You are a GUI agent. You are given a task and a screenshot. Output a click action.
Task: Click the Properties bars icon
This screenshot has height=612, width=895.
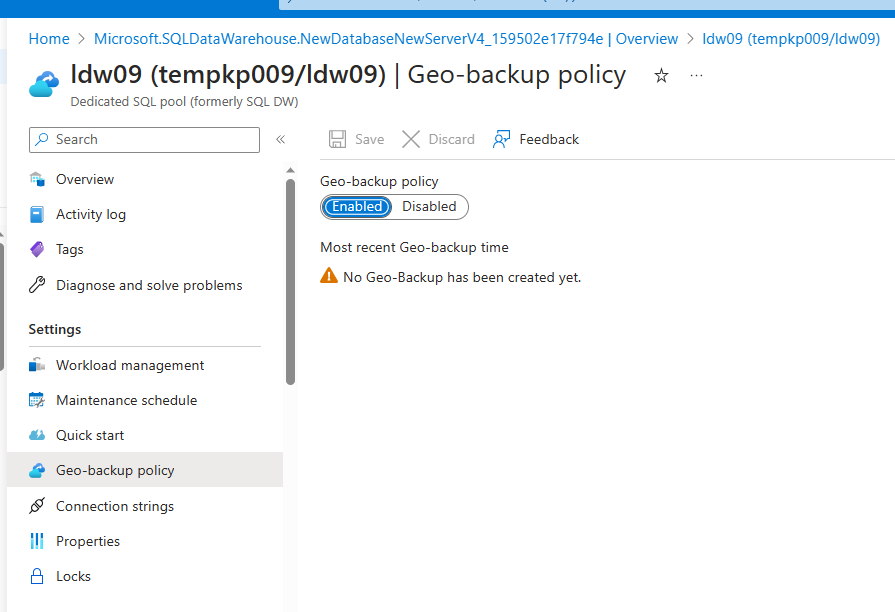pyautogui.click(x=37, y=541)
